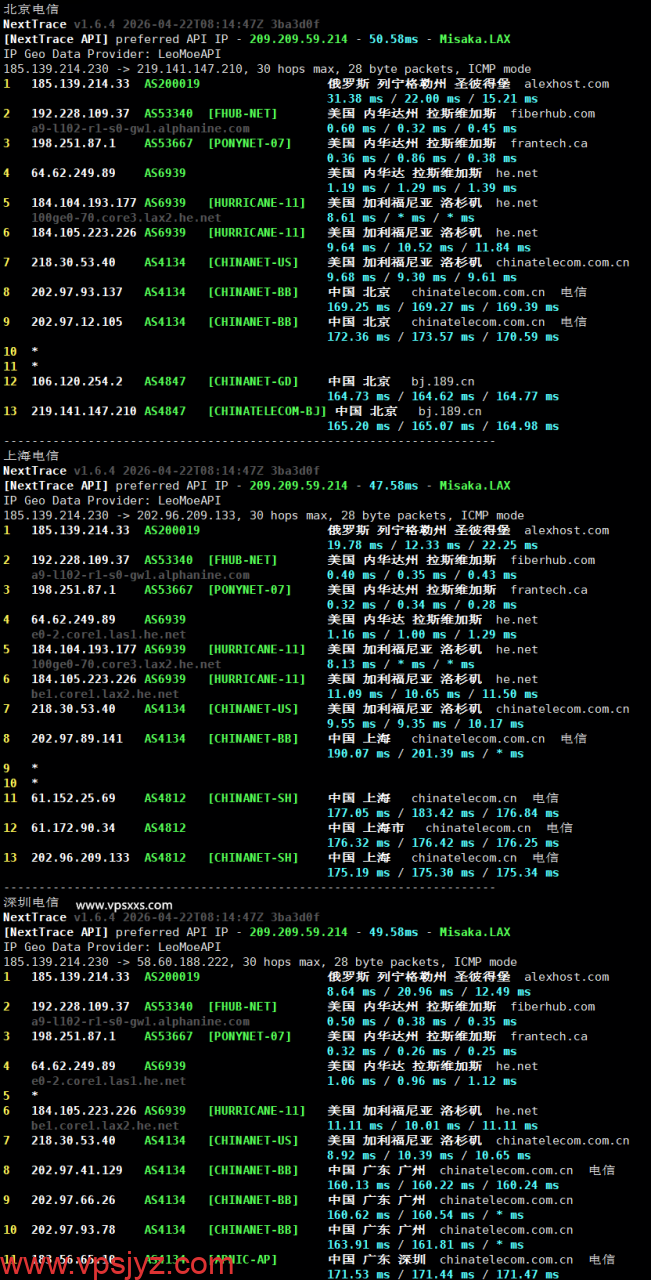651x1280 pixels.
Task: Click the 北京电信 section heading
Action: (31, 9)
